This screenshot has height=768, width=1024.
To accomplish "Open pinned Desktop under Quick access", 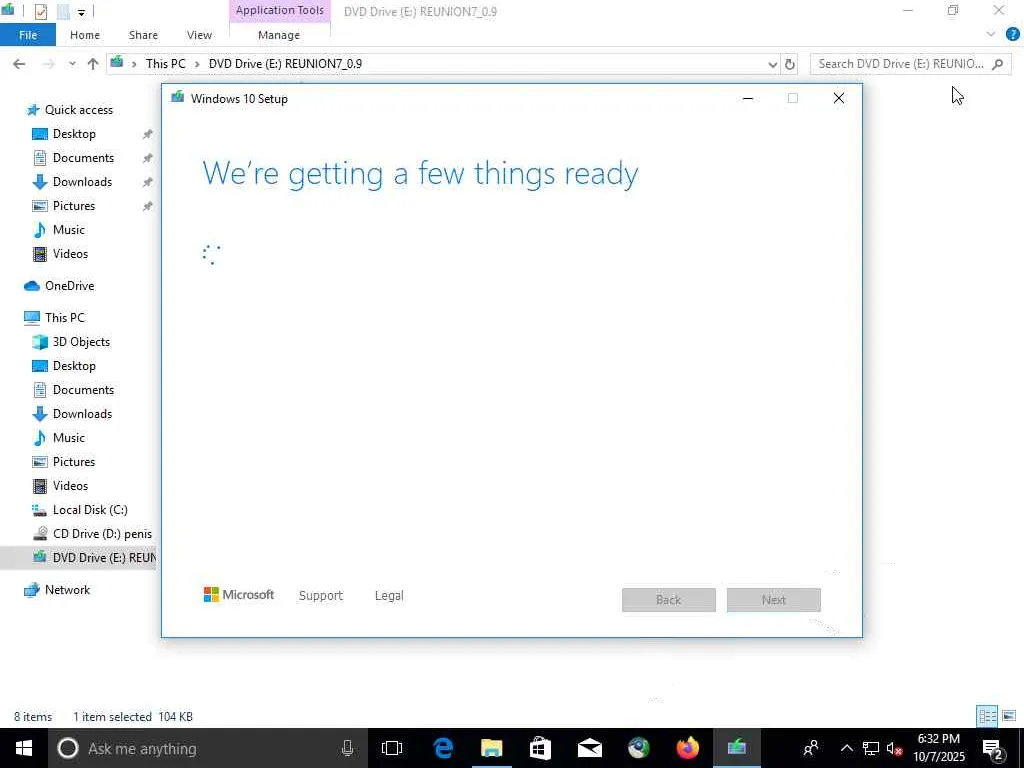I will 74,134.
